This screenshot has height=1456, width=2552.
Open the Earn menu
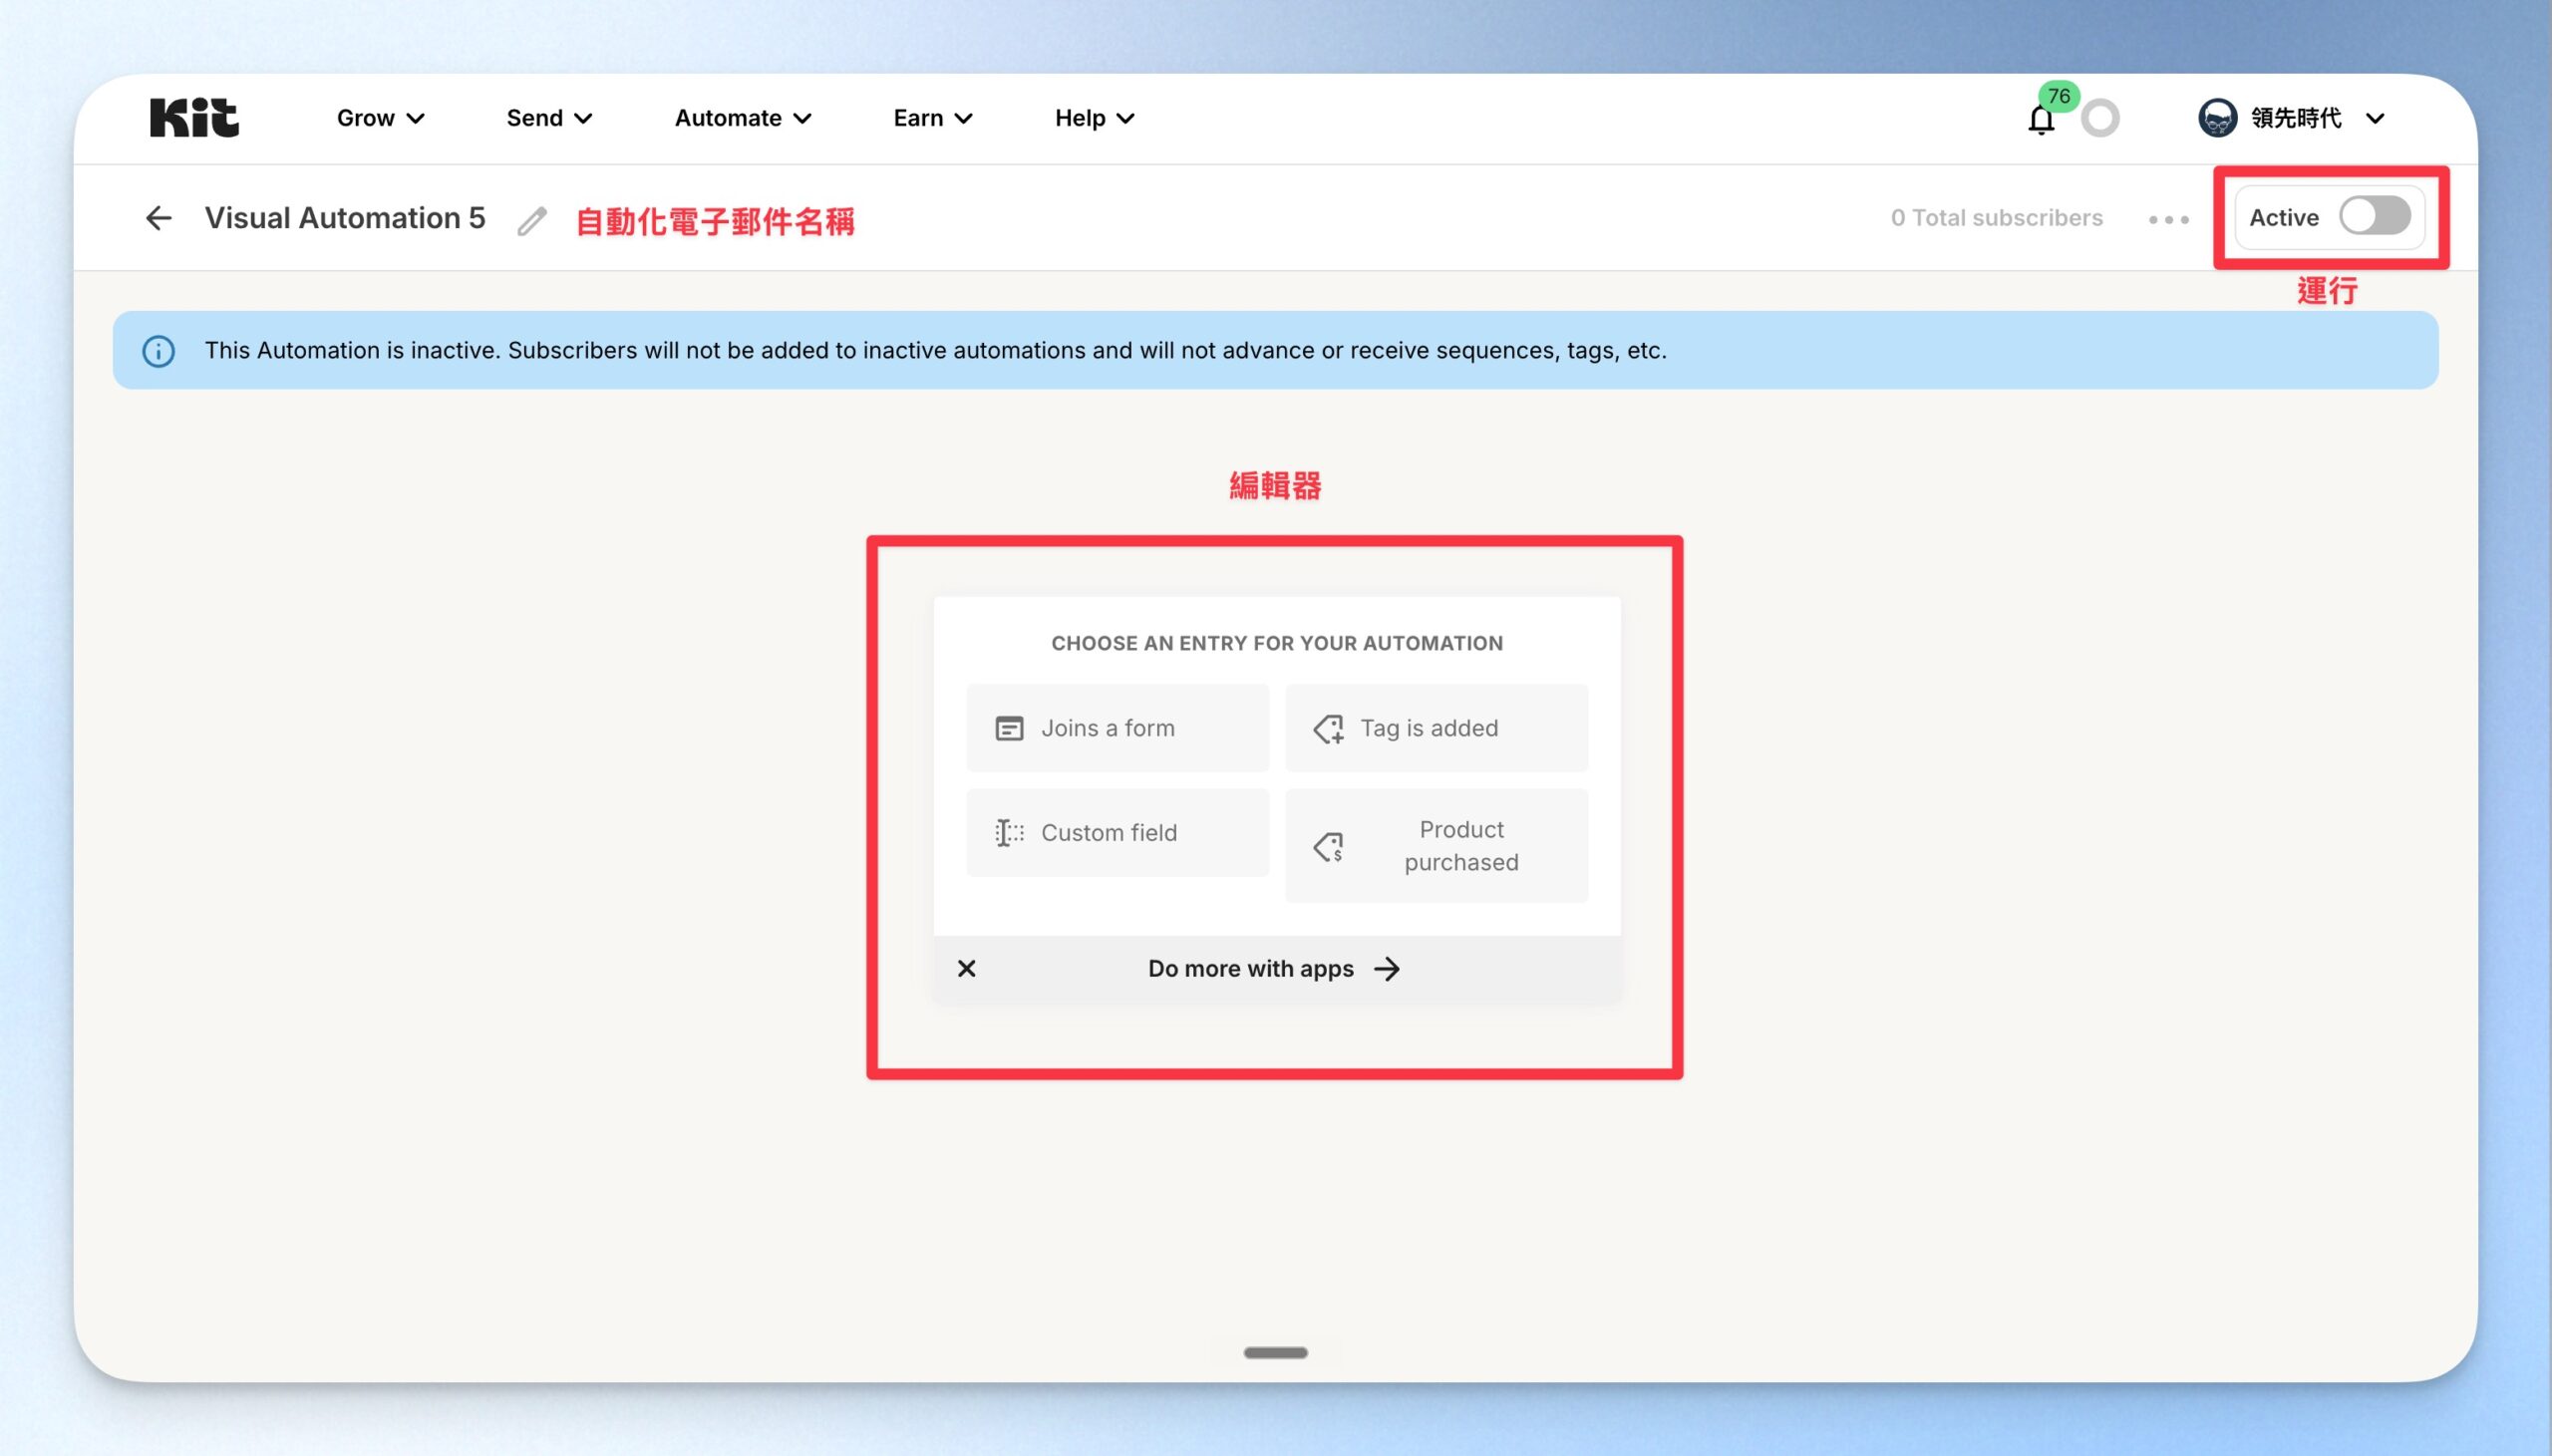click(x=933, y=118)
